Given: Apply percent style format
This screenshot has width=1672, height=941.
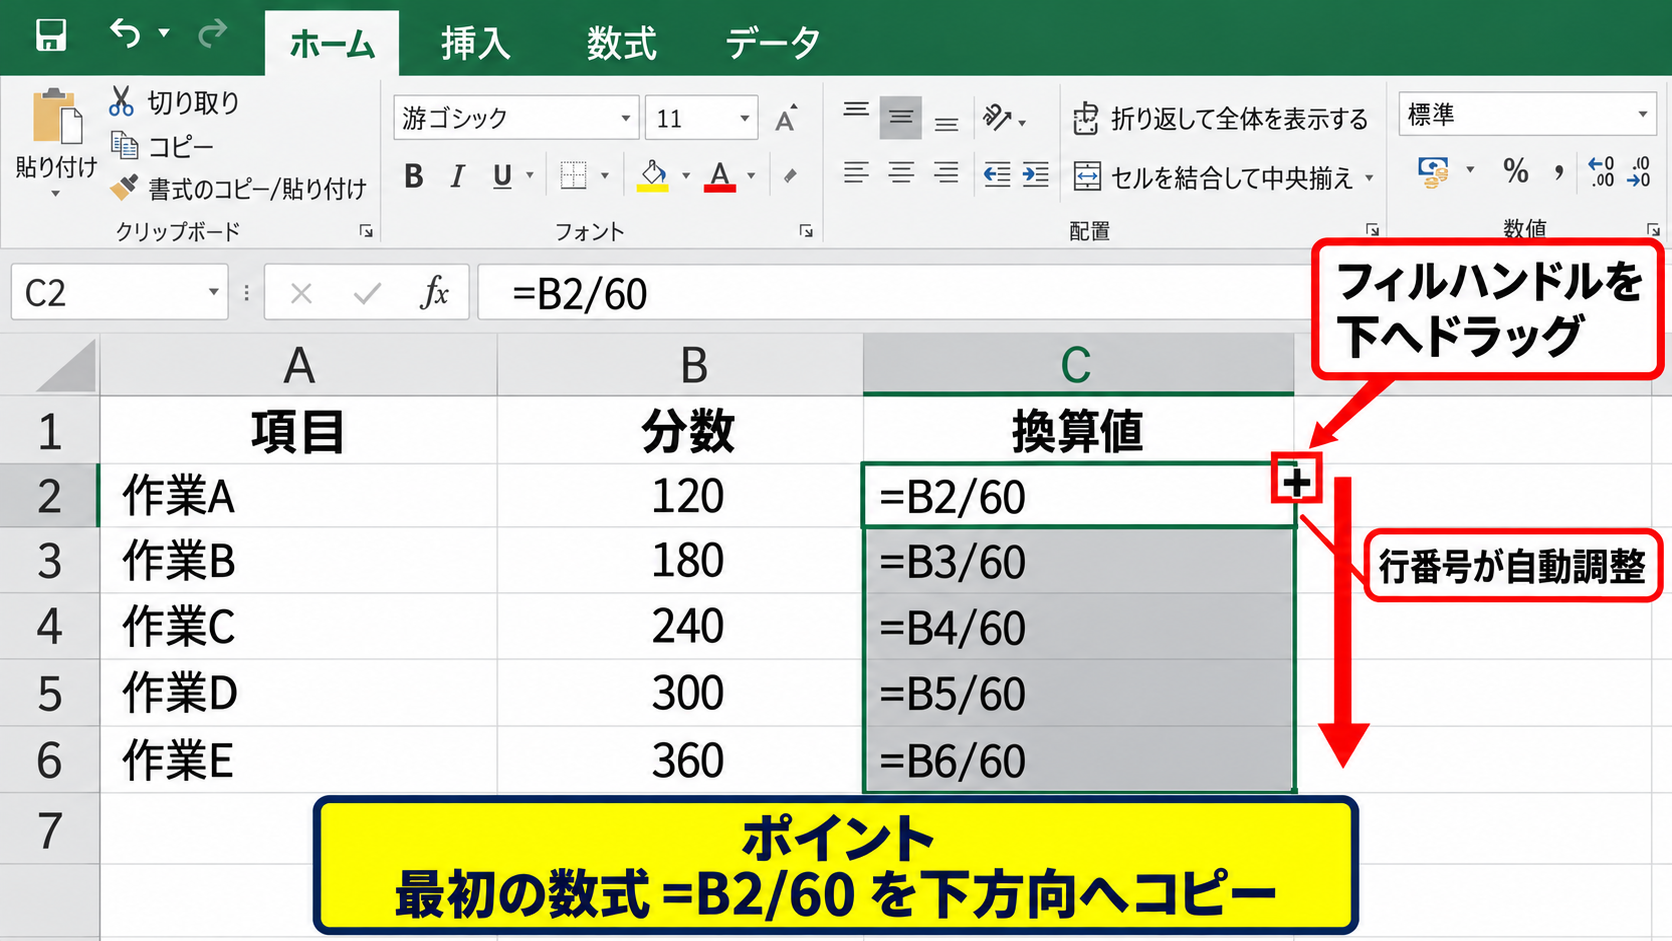Looking at the screenshot, I should pyautogui.click(x=1515, y=172).
